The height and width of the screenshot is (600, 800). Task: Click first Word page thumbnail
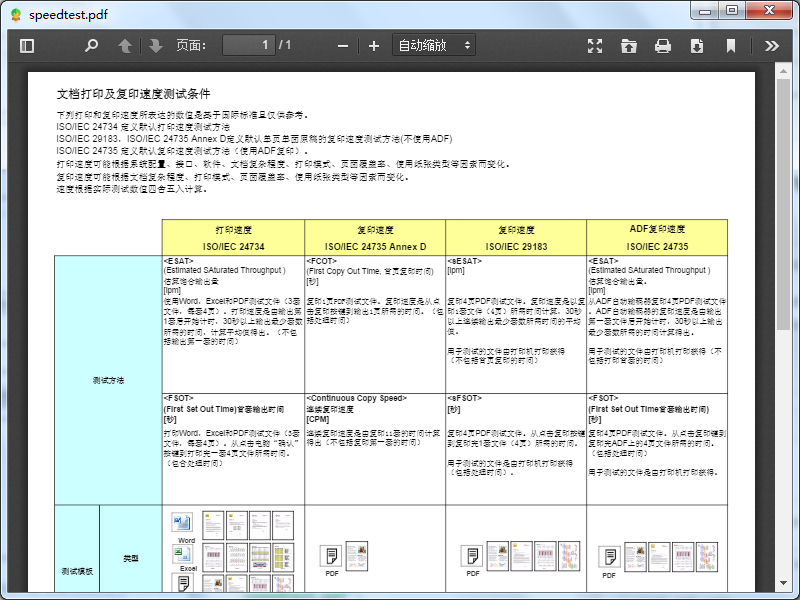(x=213, y=525)
